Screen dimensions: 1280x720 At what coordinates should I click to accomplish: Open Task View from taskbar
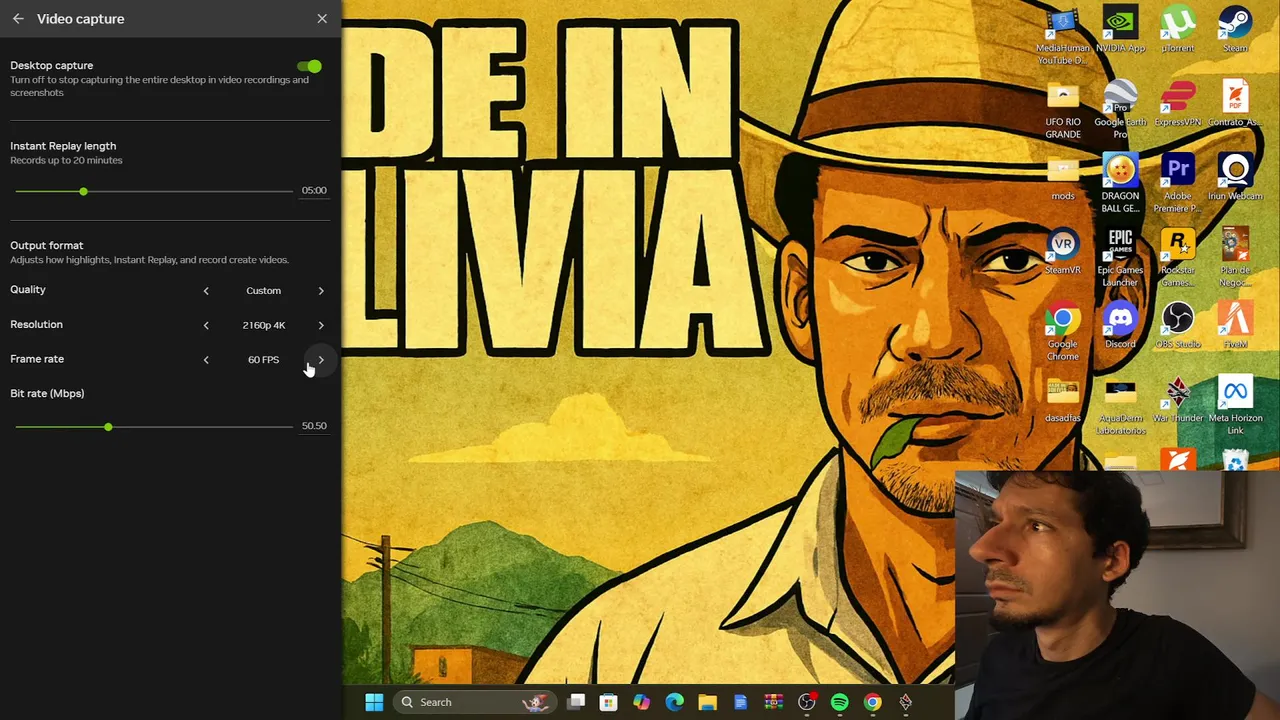(577, 703)
